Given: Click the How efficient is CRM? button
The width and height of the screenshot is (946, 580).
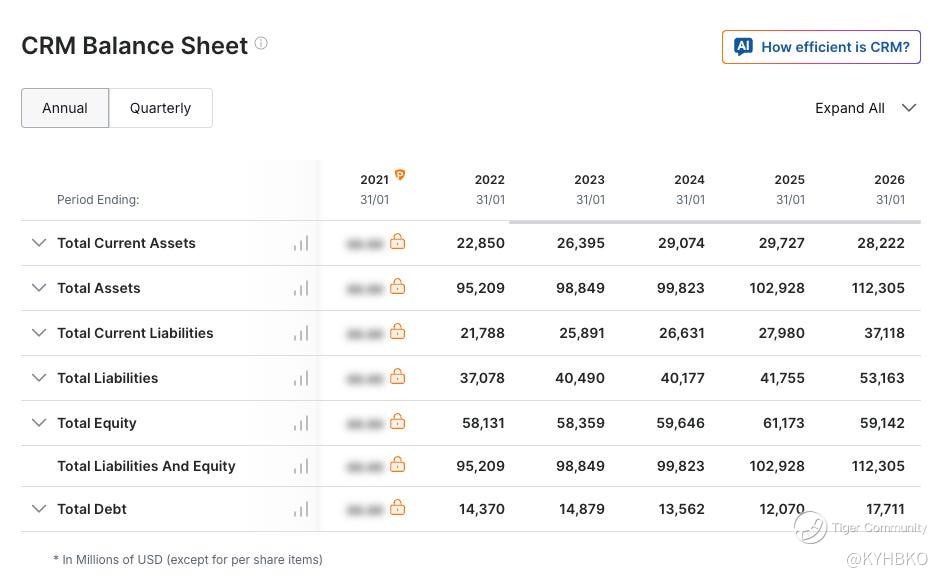Looking at the screenshot, I should 821,47.
